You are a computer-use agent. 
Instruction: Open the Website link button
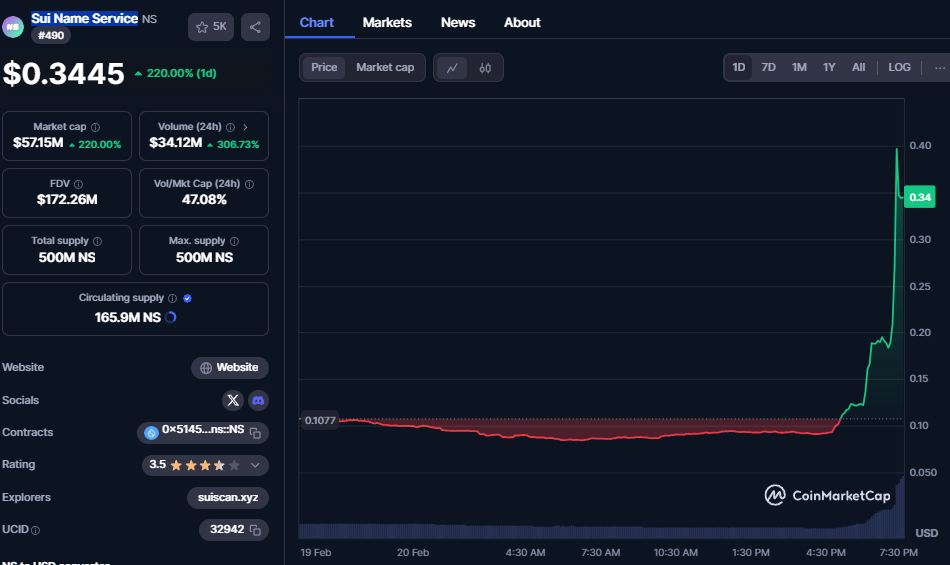230,368
